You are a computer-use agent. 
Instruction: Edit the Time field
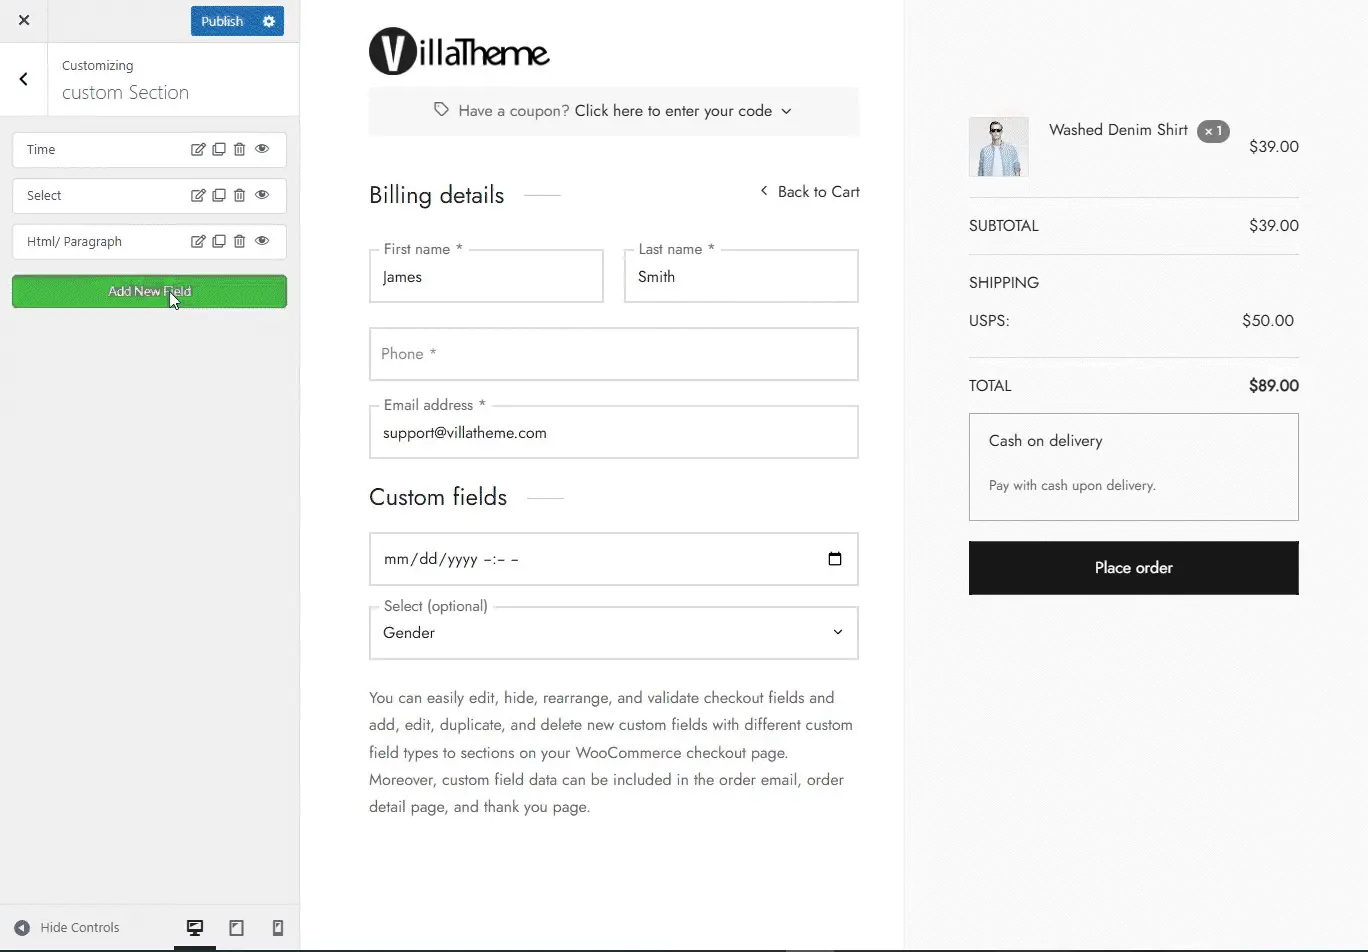coord(198,149)
